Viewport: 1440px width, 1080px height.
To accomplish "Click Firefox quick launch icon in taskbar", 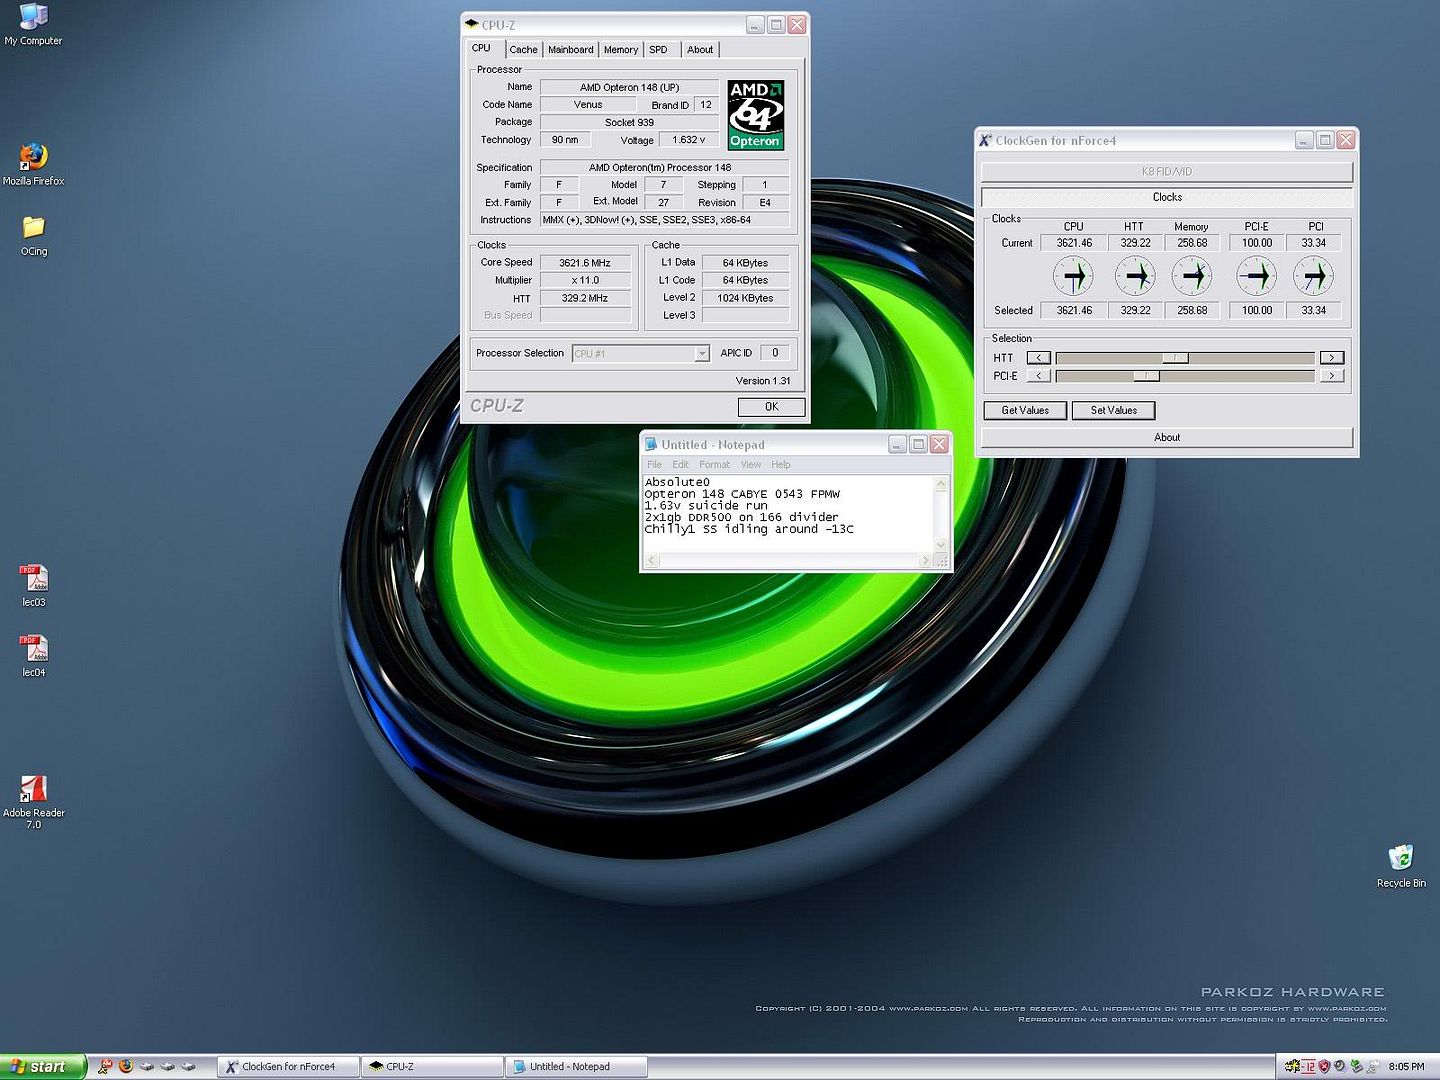I will pos(126,1066).
